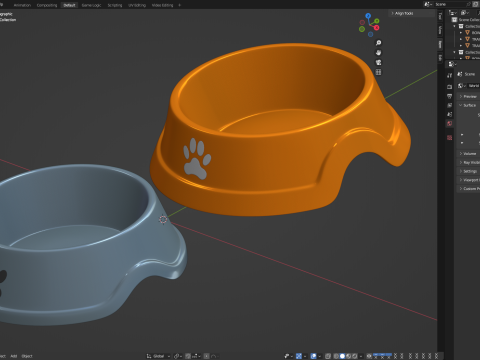Image resolution: width=480 pixels, height=360 pixels.
Task: Toggle snapping magnet in viewport header
Action: pyautogui.click(x=188, y=356)
